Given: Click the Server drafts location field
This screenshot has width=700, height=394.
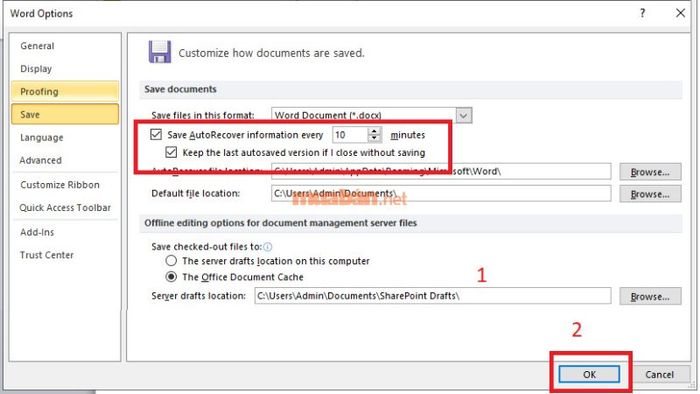Looking at the screenshot, I should (433, 296).
